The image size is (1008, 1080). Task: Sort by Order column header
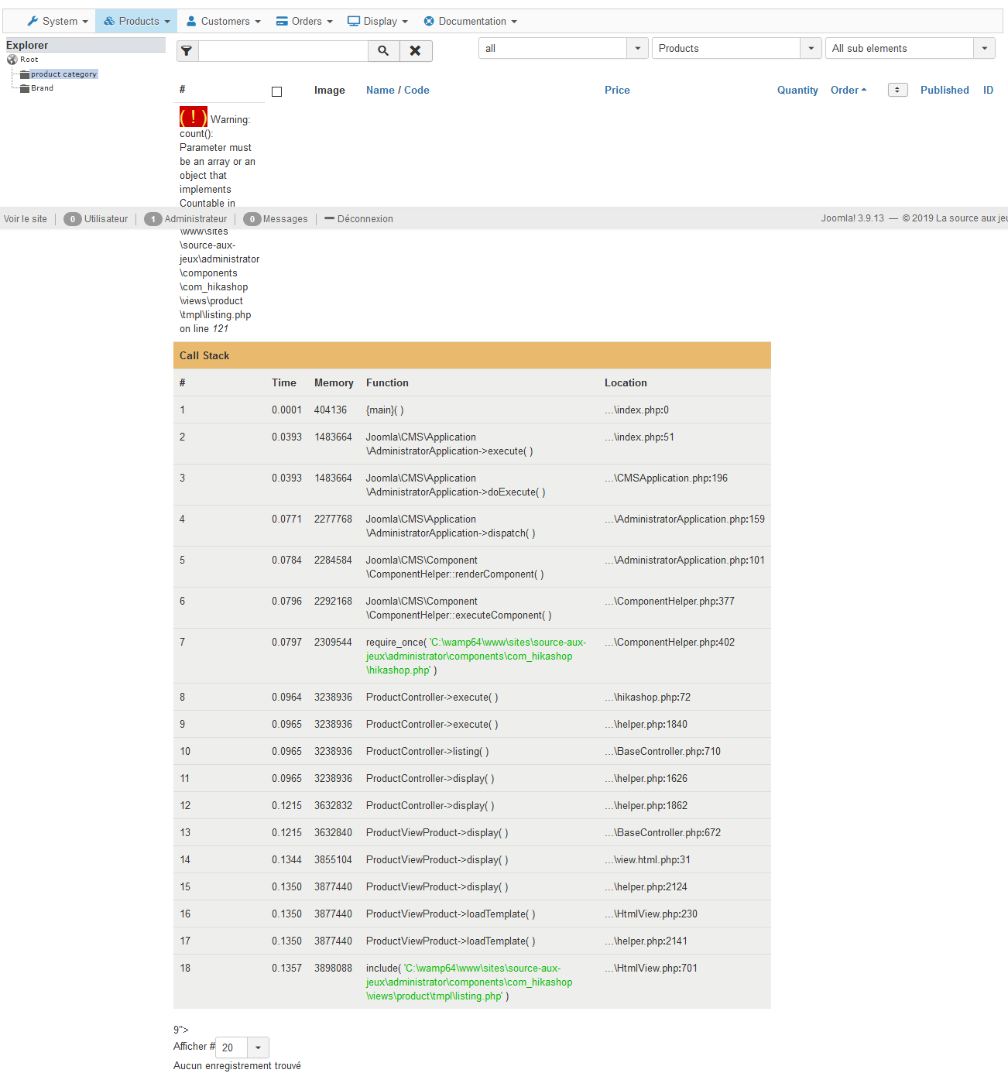848,90
